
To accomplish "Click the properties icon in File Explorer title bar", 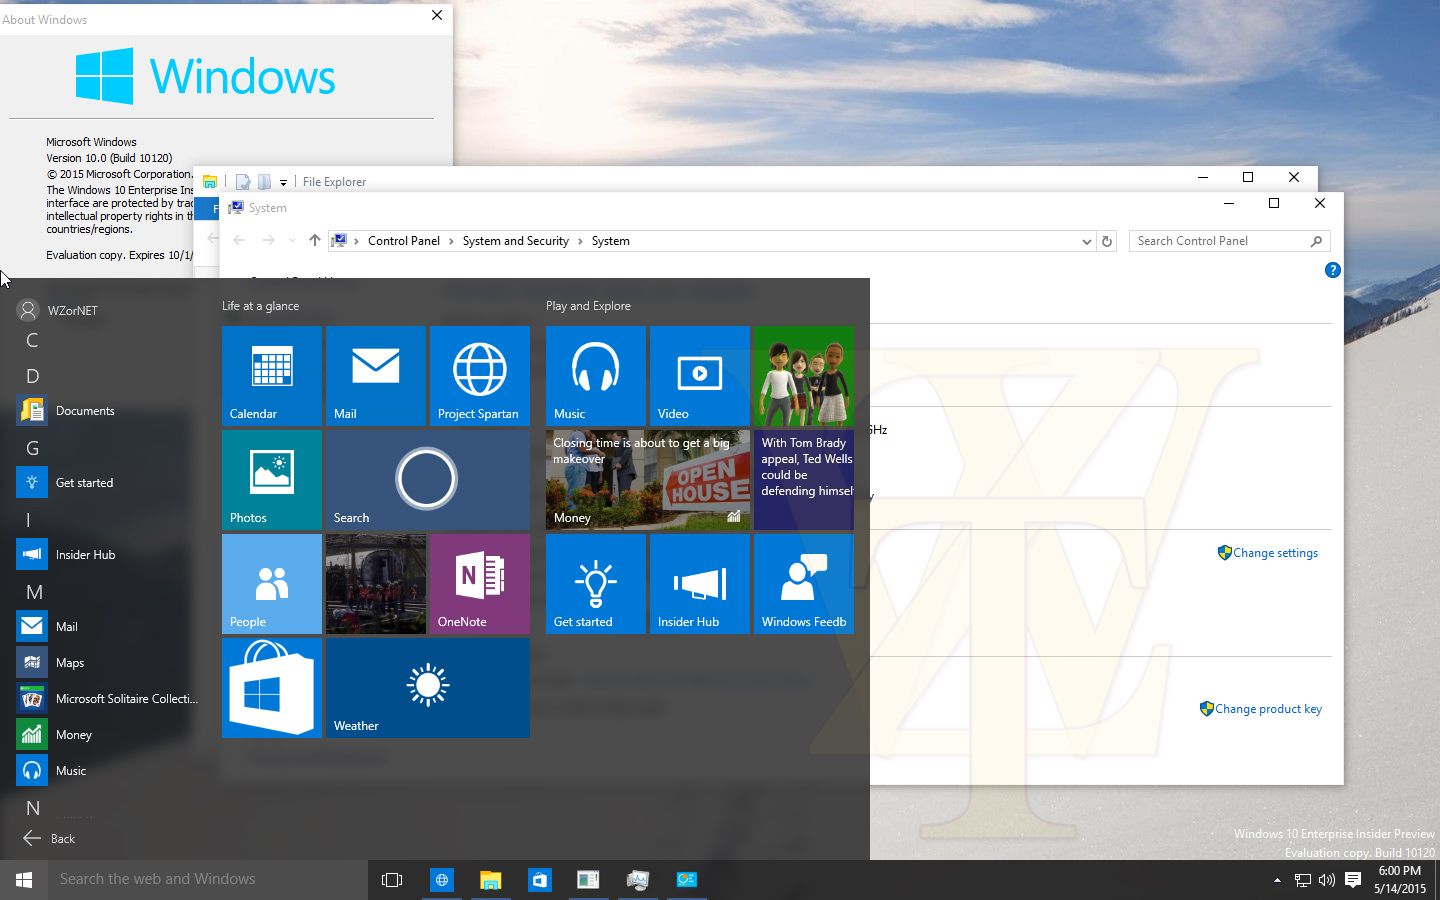I will pyautogui.click(x=243, y=182).
